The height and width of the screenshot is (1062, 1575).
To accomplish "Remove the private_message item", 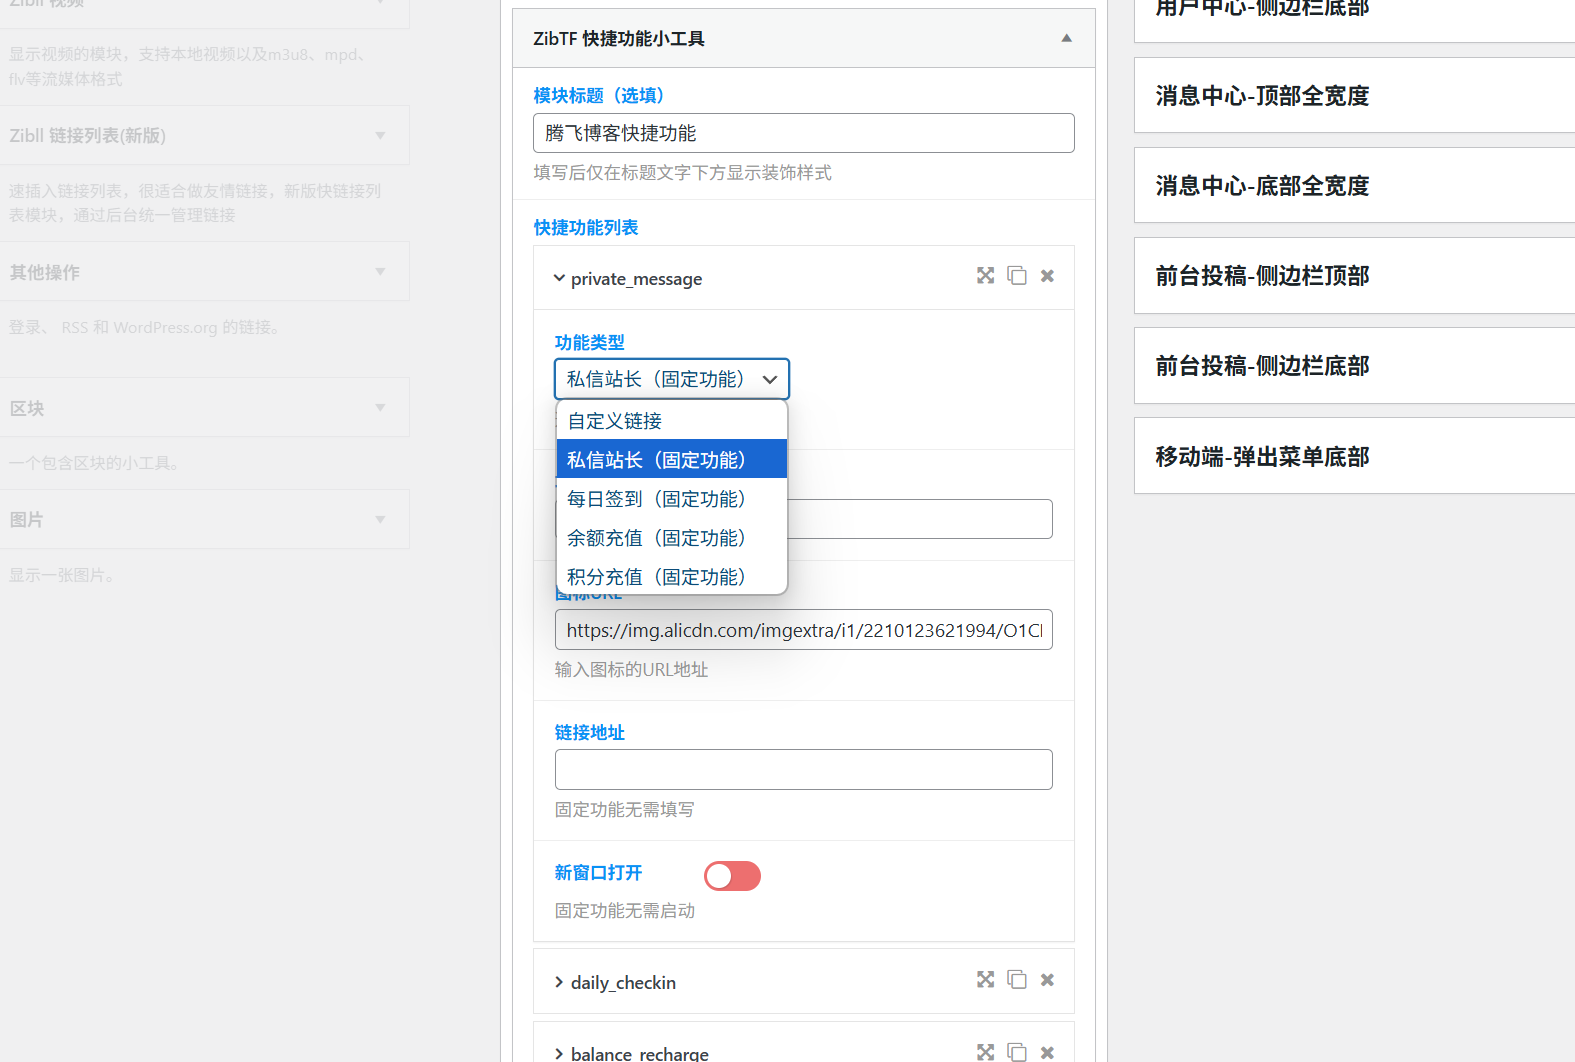I will point(1047,276).
